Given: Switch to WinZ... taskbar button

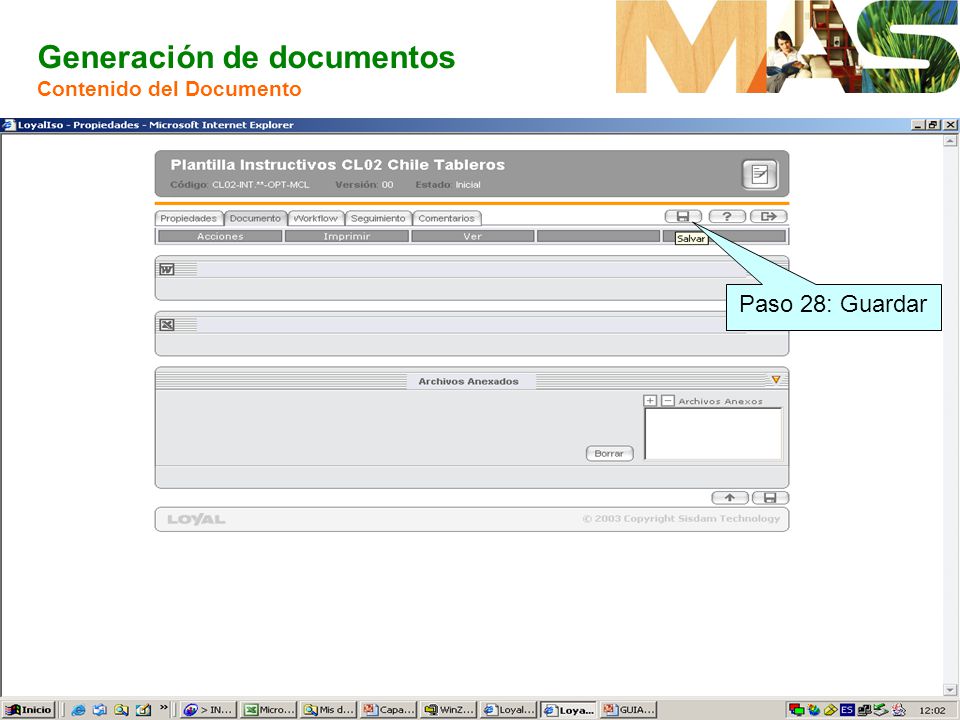Looking at the screenshot, I should tap(448, 710).
